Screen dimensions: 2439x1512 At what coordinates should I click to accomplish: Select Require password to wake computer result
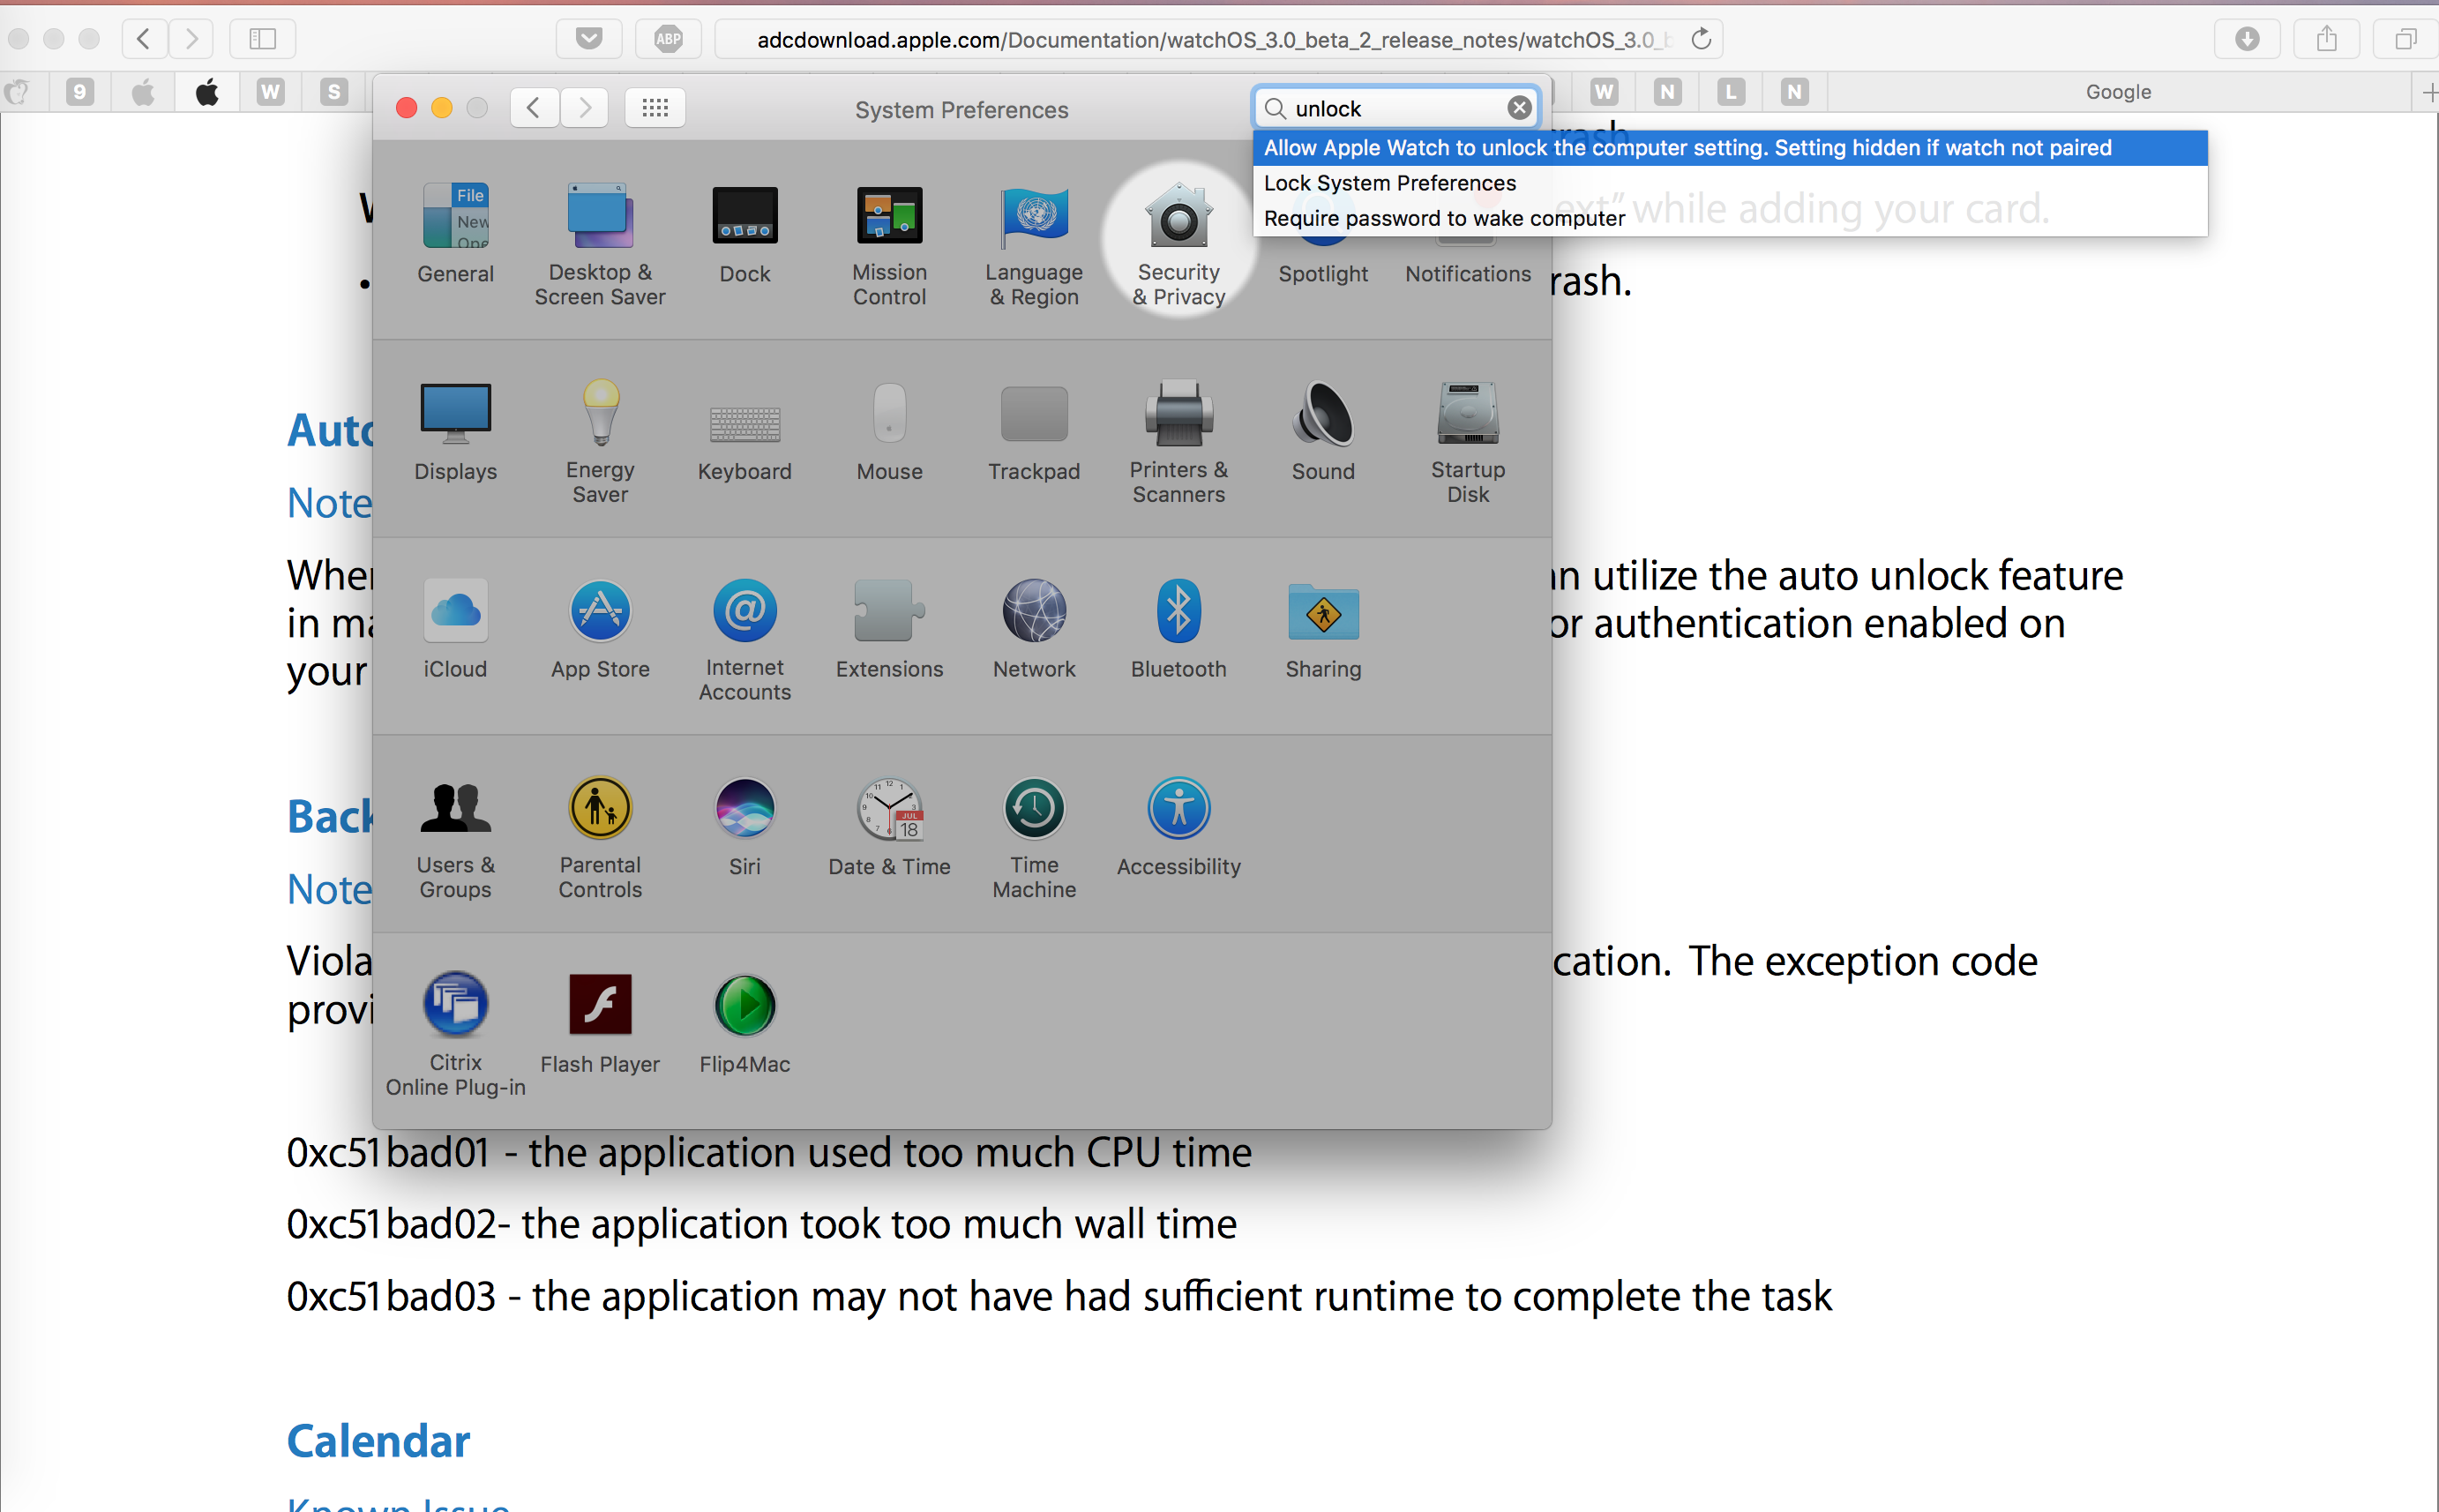[1730, 218]
